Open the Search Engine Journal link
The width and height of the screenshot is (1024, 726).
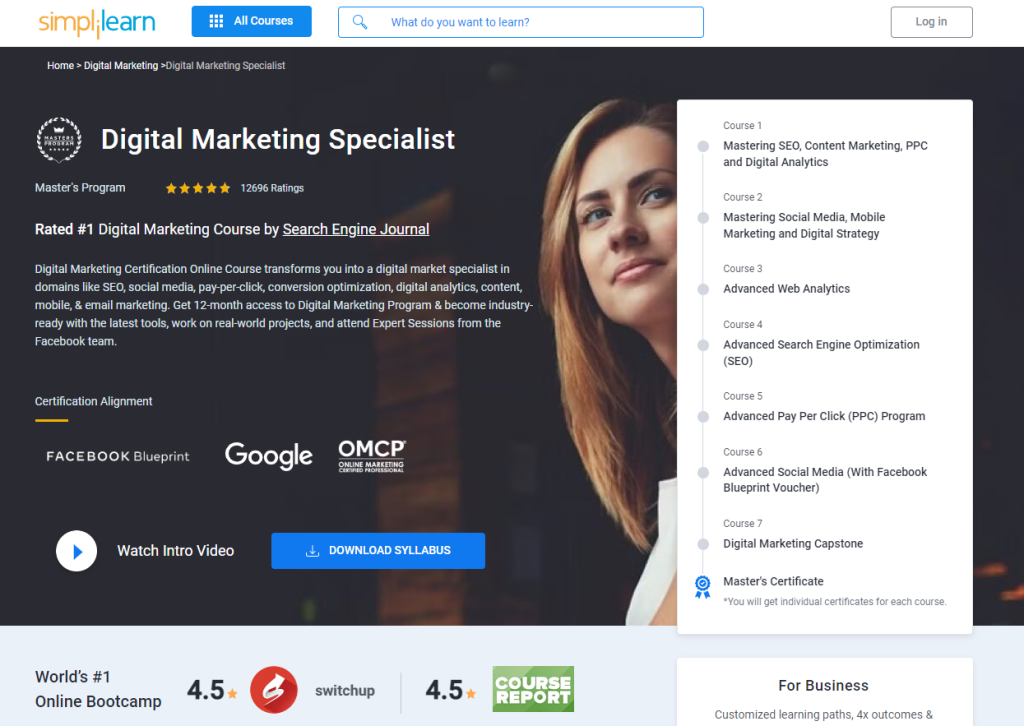(355, 229)
